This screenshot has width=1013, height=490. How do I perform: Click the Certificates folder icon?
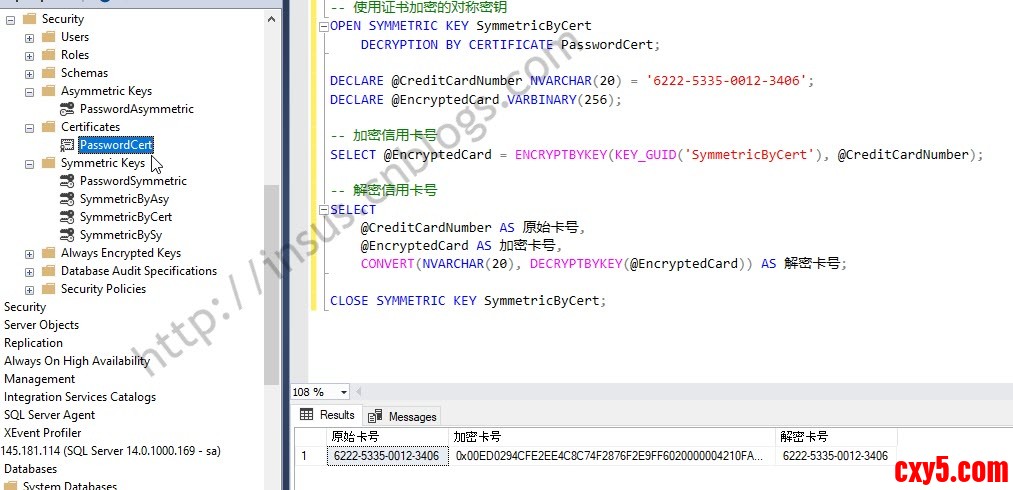click(x=48, y=127)
